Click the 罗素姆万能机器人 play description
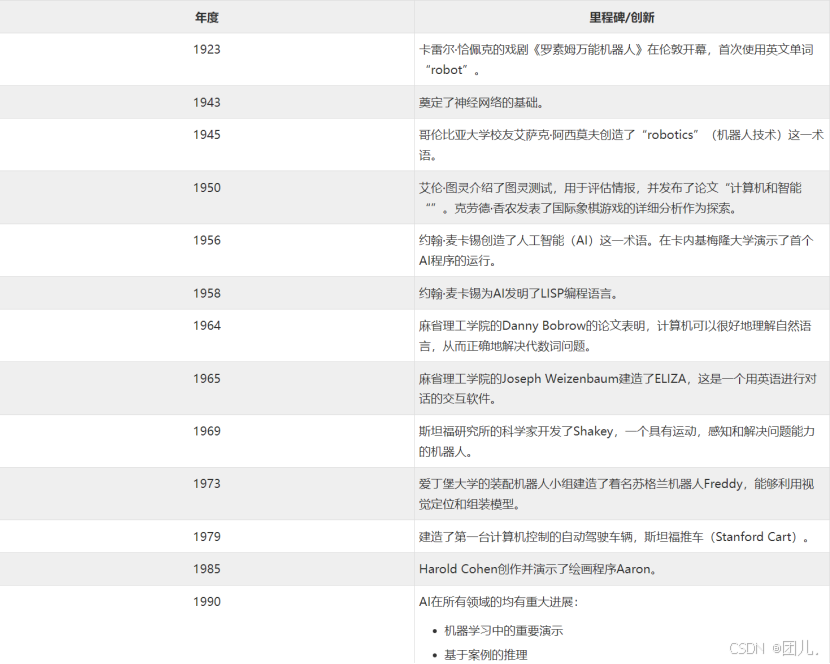The width and height of the screenshot is (830, 664). click(x=616, y=59)
